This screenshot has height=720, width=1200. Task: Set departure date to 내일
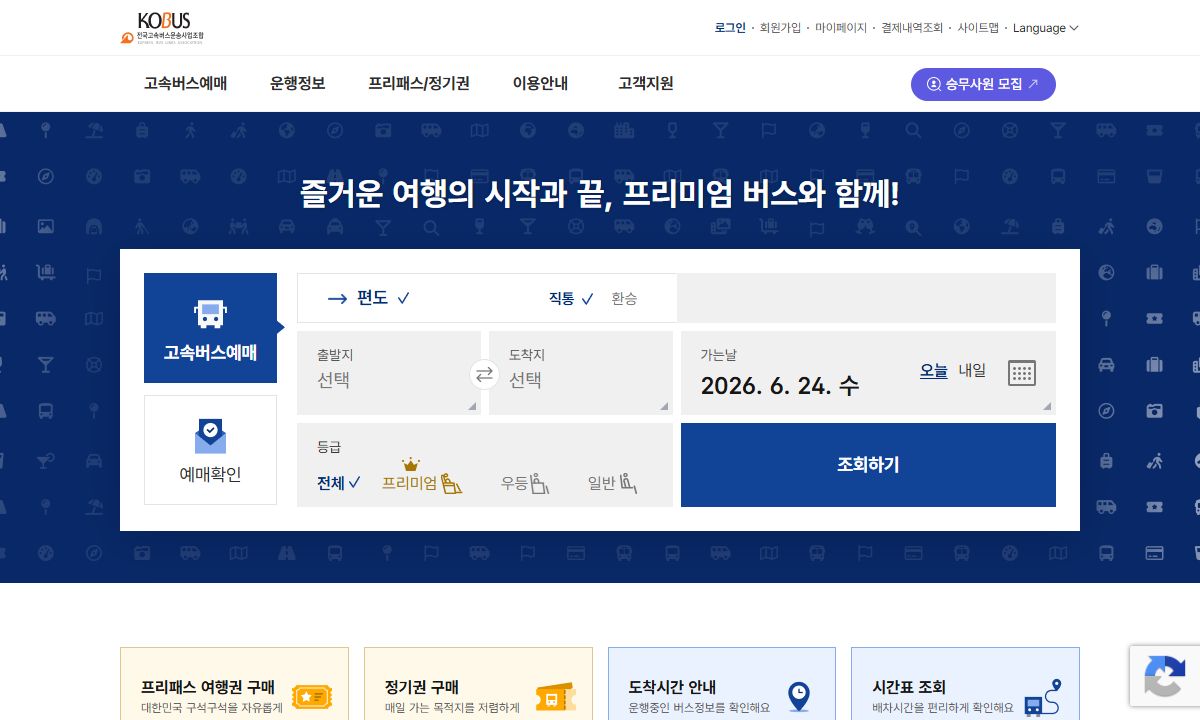972,370
